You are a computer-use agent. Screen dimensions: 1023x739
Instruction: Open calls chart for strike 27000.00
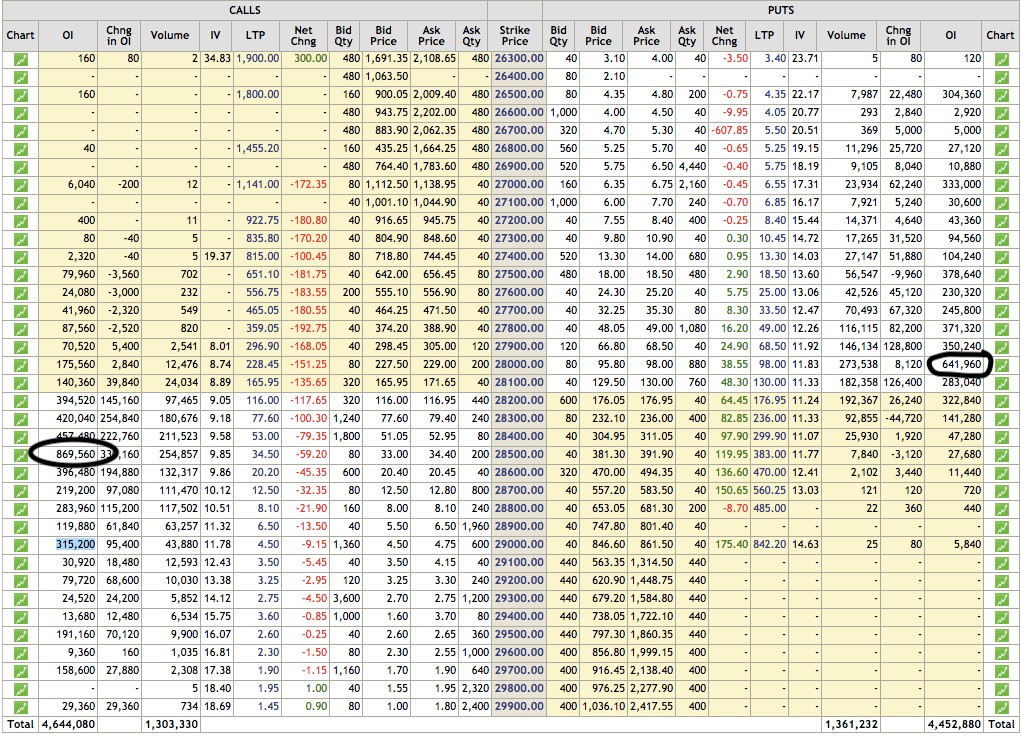pyautogui.click(x=21, y=185)
